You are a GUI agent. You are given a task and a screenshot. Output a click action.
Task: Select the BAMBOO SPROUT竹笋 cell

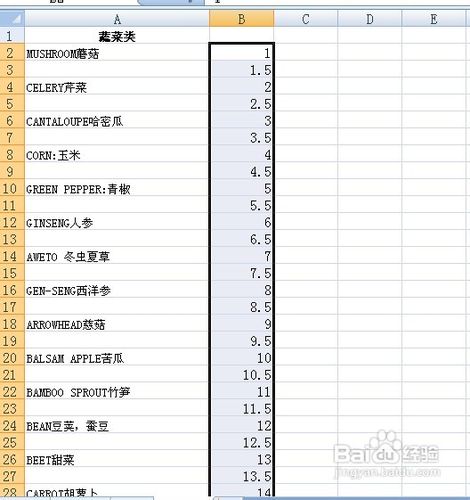pos(117,391)
